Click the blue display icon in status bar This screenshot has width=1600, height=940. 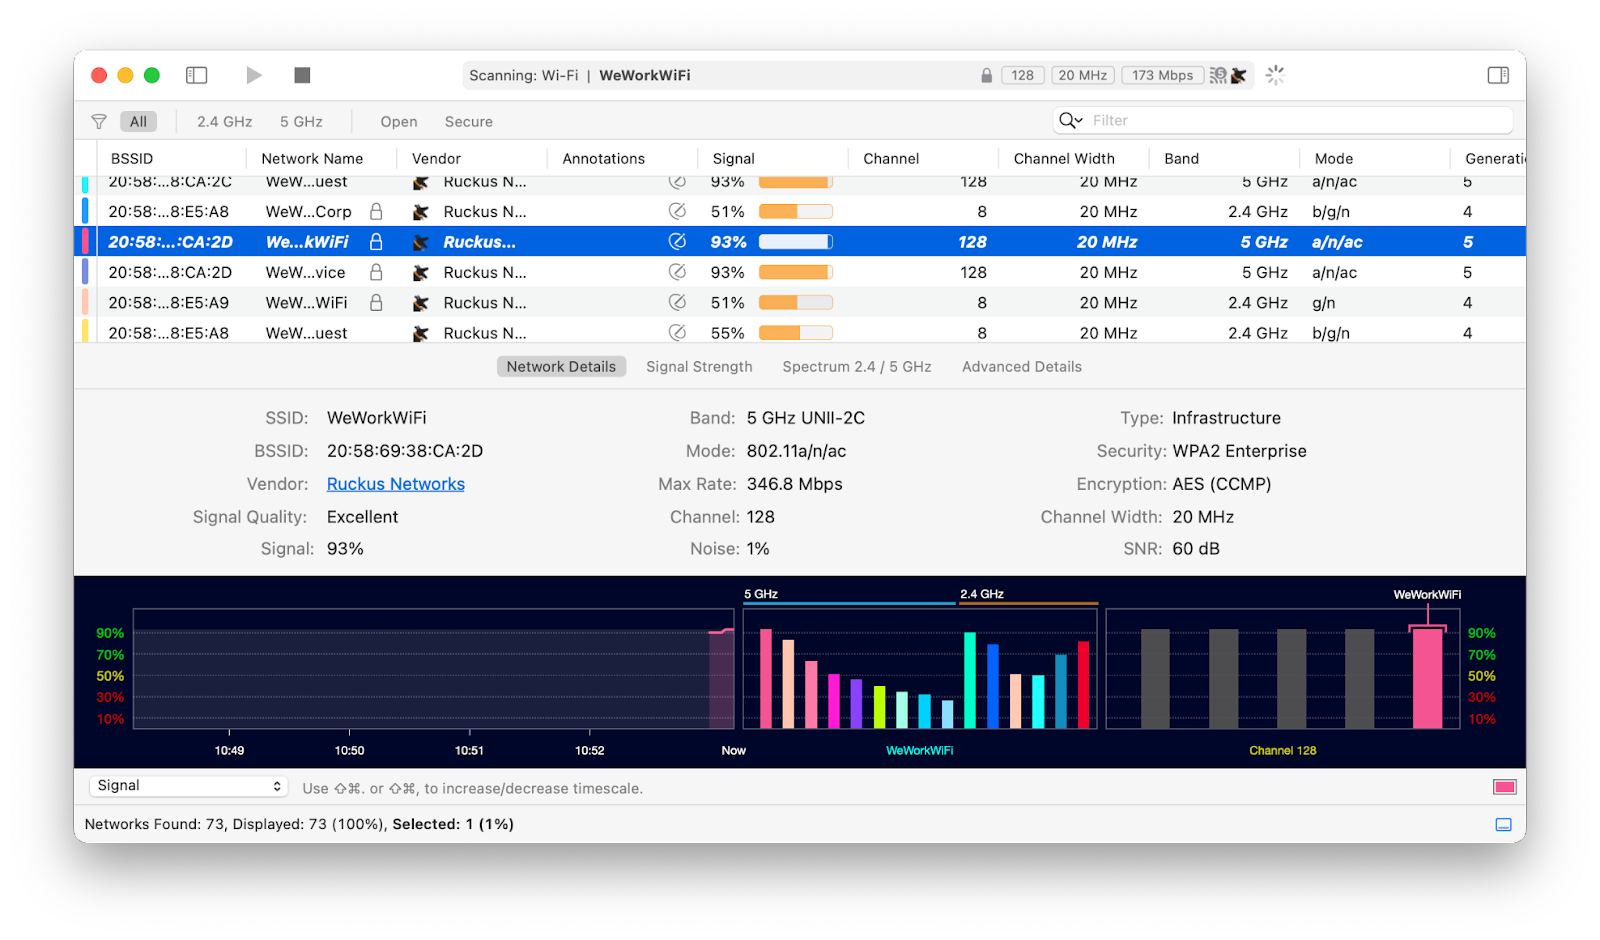click(x=1503, y=825)
